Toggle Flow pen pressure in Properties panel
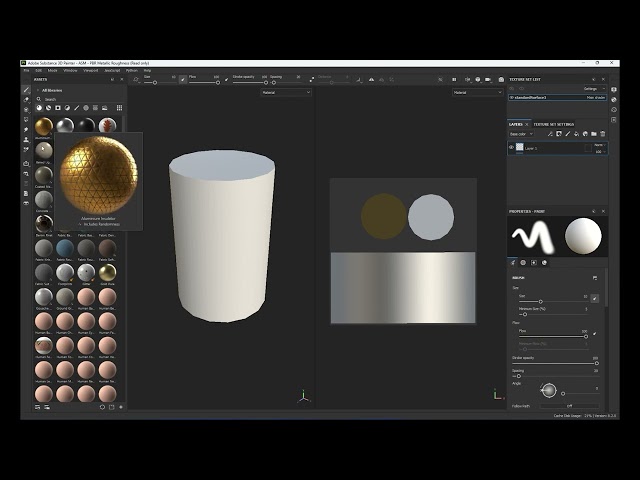 595,334
